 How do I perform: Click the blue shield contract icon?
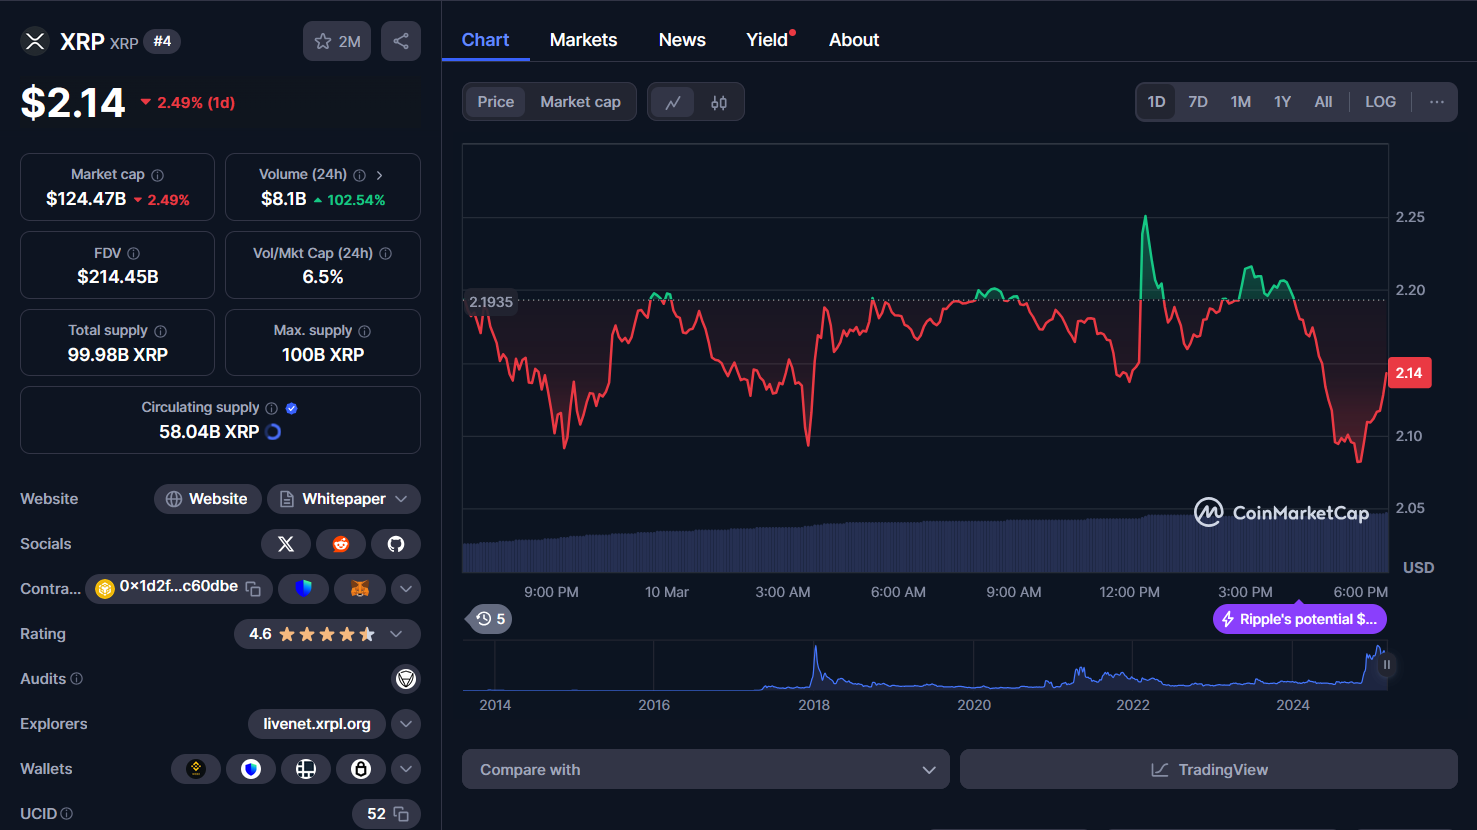coord(304,589)
